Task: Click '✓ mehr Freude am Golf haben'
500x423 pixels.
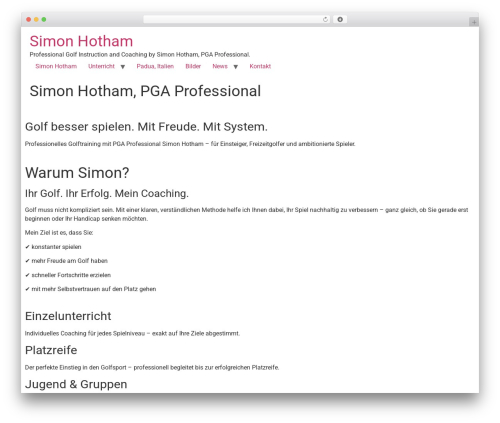Action: pyautogui.click(x=66, y=261)
